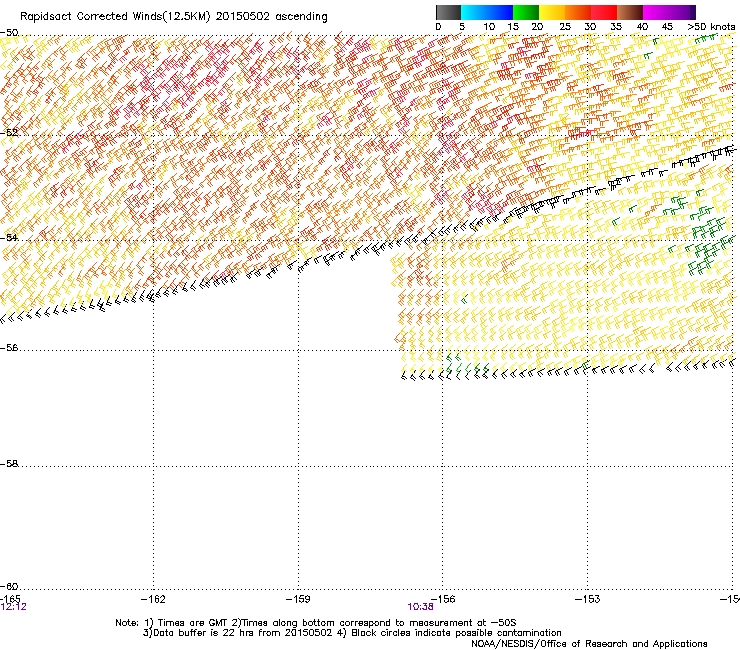Click the -54 latitude axis label

coord(9,237)
